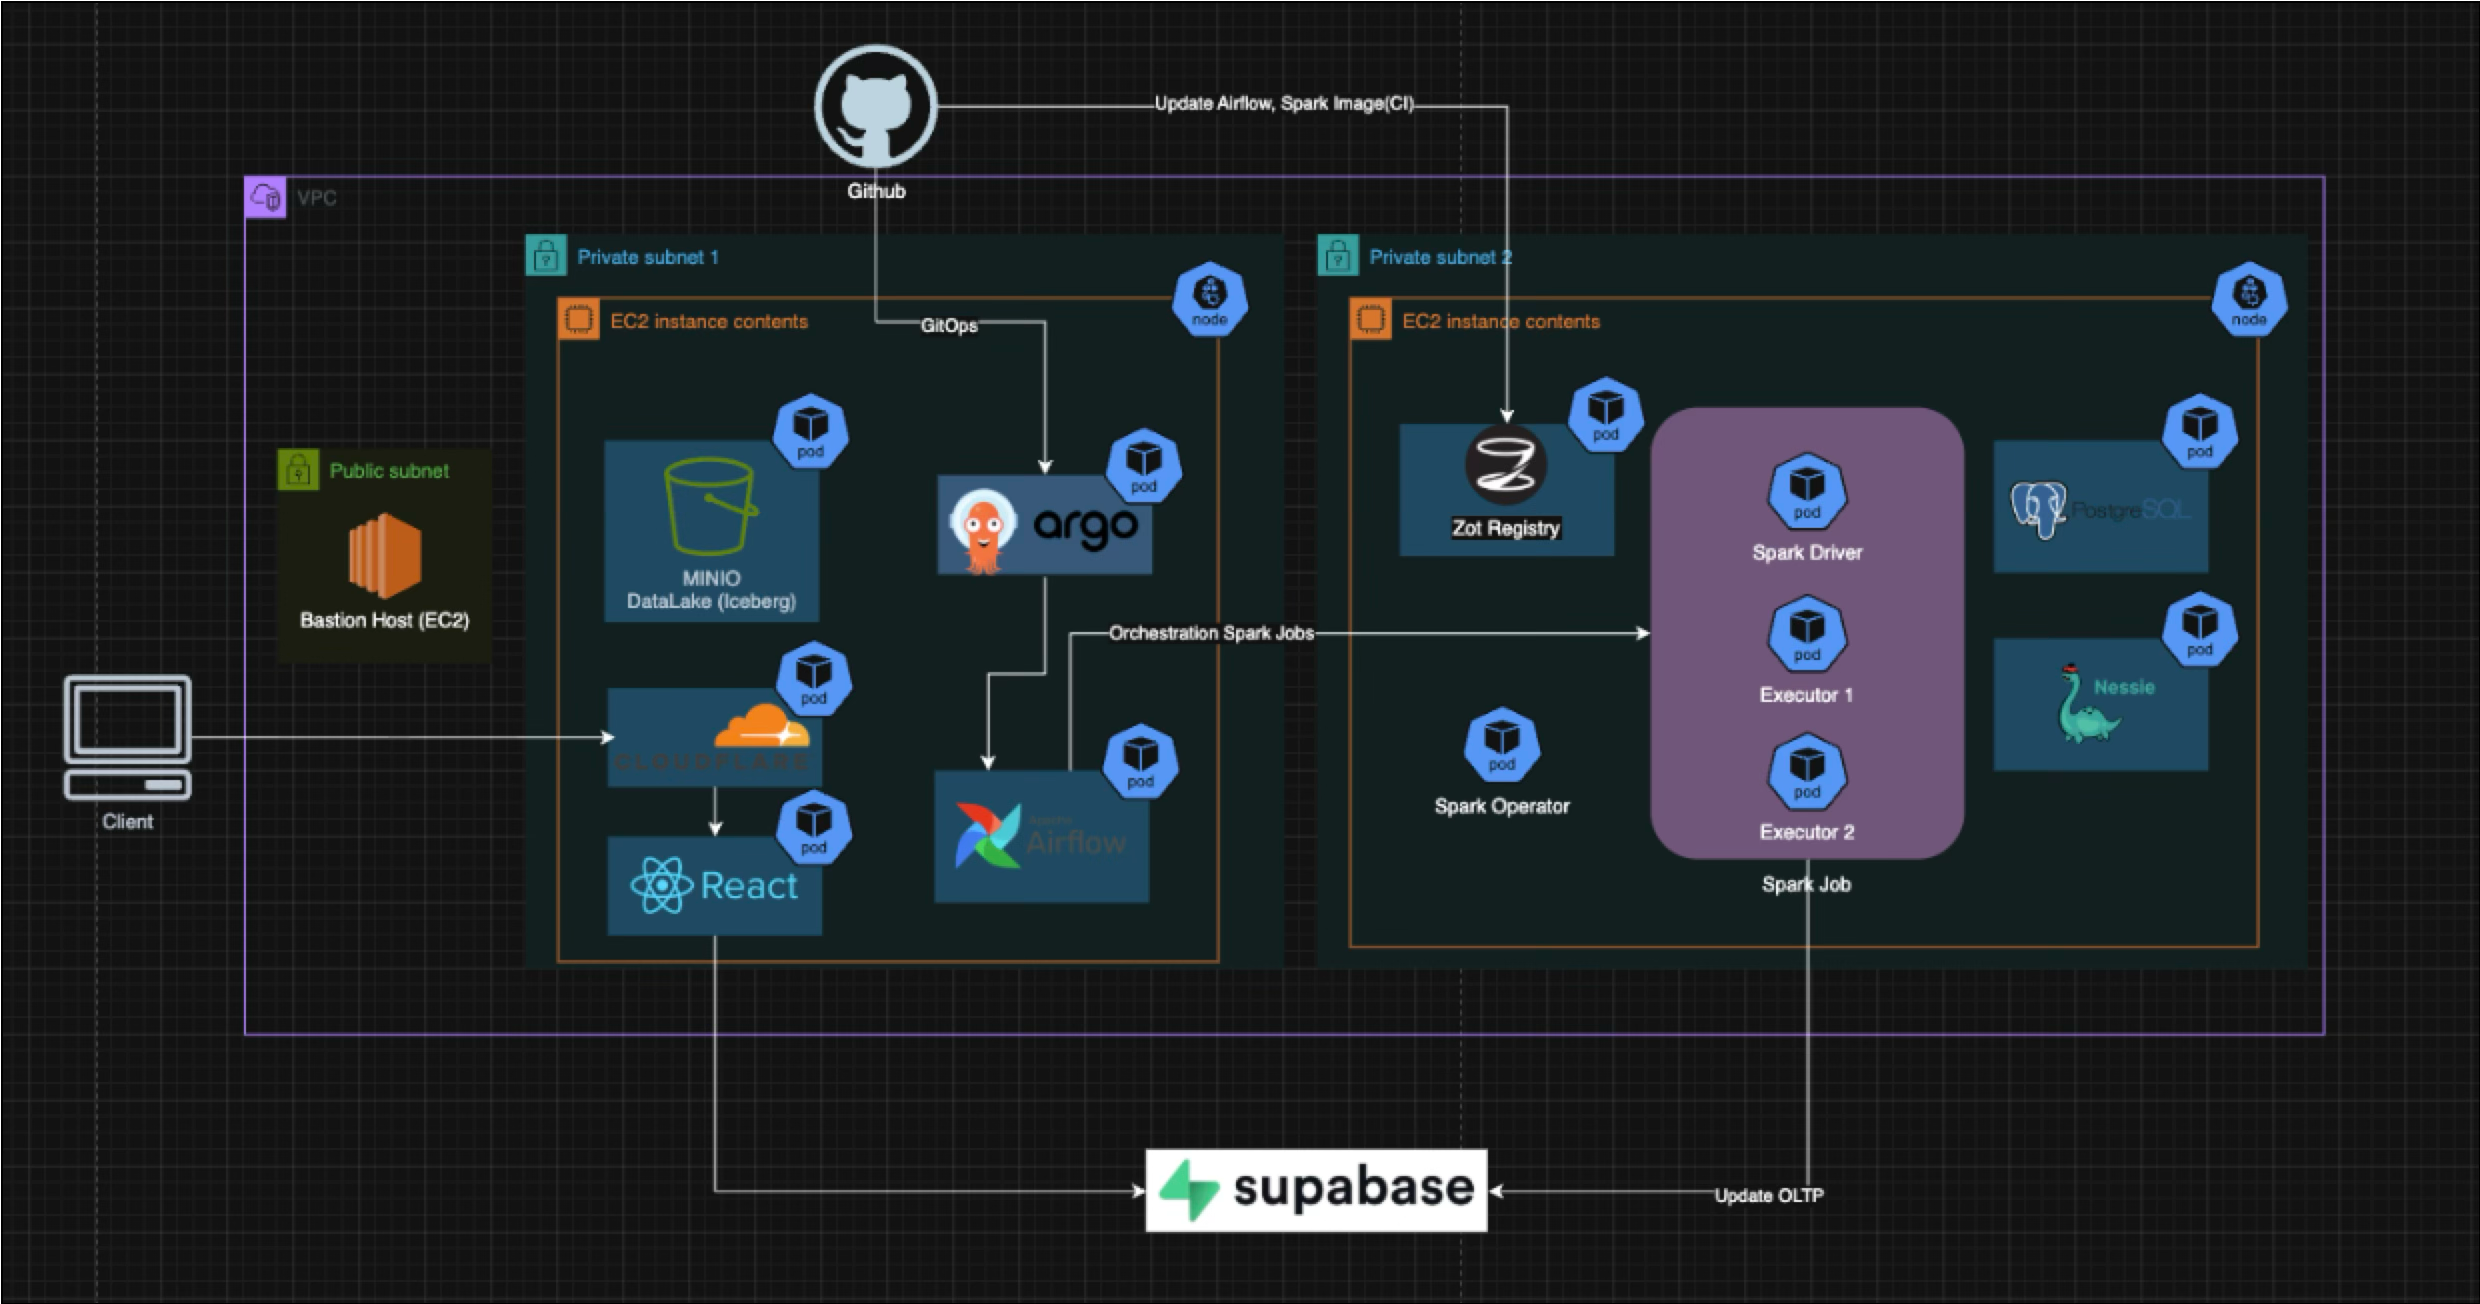Click the 'Executor 2' label
Image resolution: width=2480 pixels, height=1304 pixels.
[1806, 832]
